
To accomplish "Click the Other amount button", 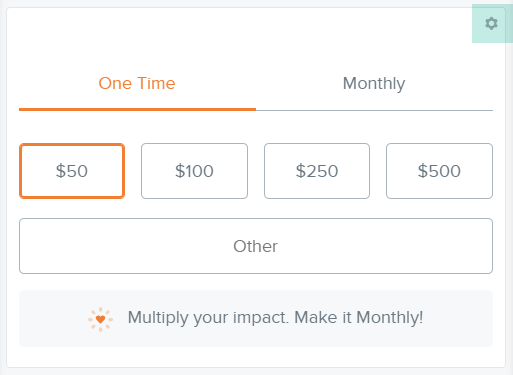I will point(256,246).
